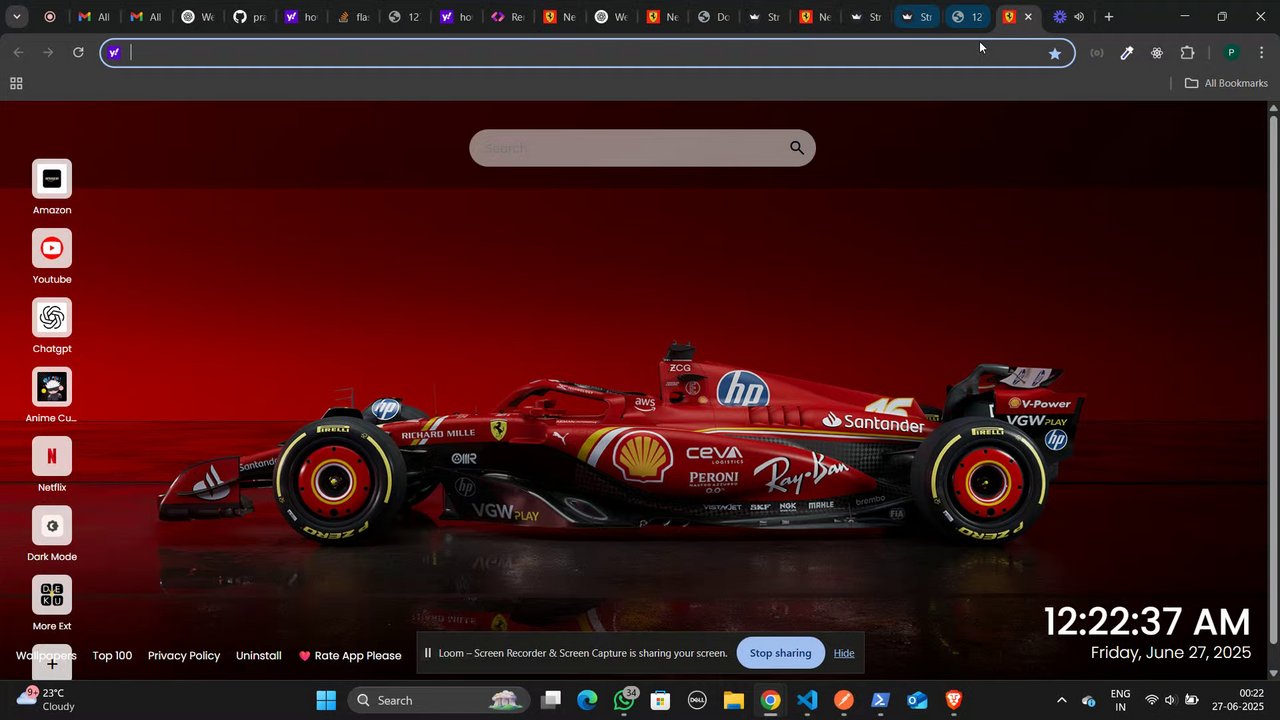The width and height of the screenshot is (1280, 720).
Task: Focus the page Search input field
Action: click(642, 148)
